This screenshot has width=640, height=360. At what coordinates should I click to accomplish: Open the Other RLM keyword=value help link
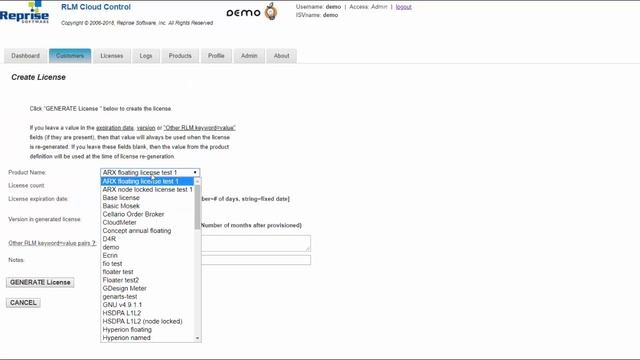click(x=200, y=128)
